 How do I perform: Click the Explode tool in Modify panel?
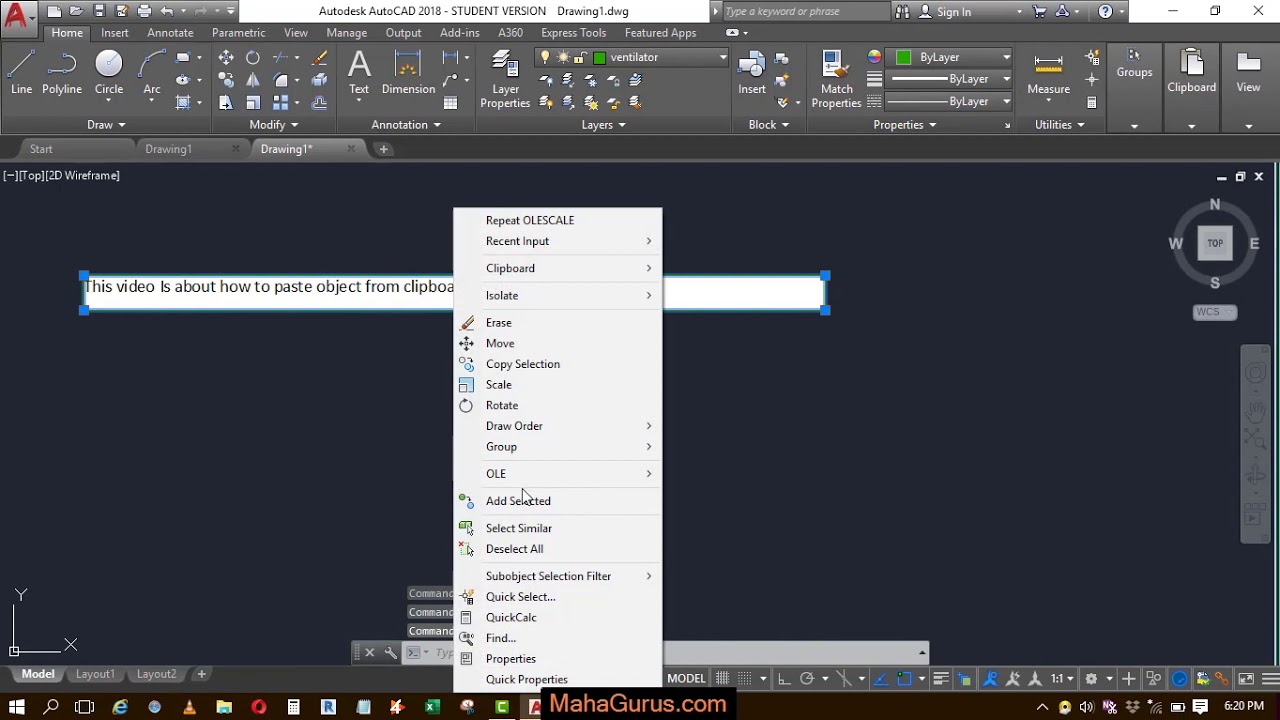[319, 80]
